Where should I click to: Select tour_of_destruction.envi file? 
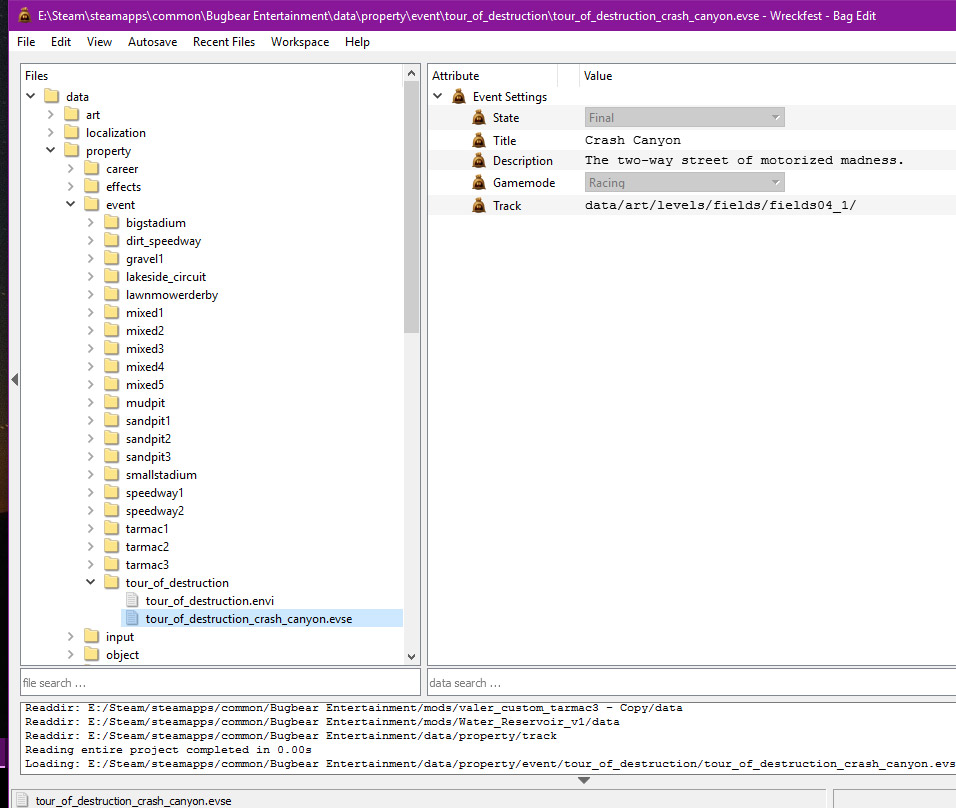(210, 601)
